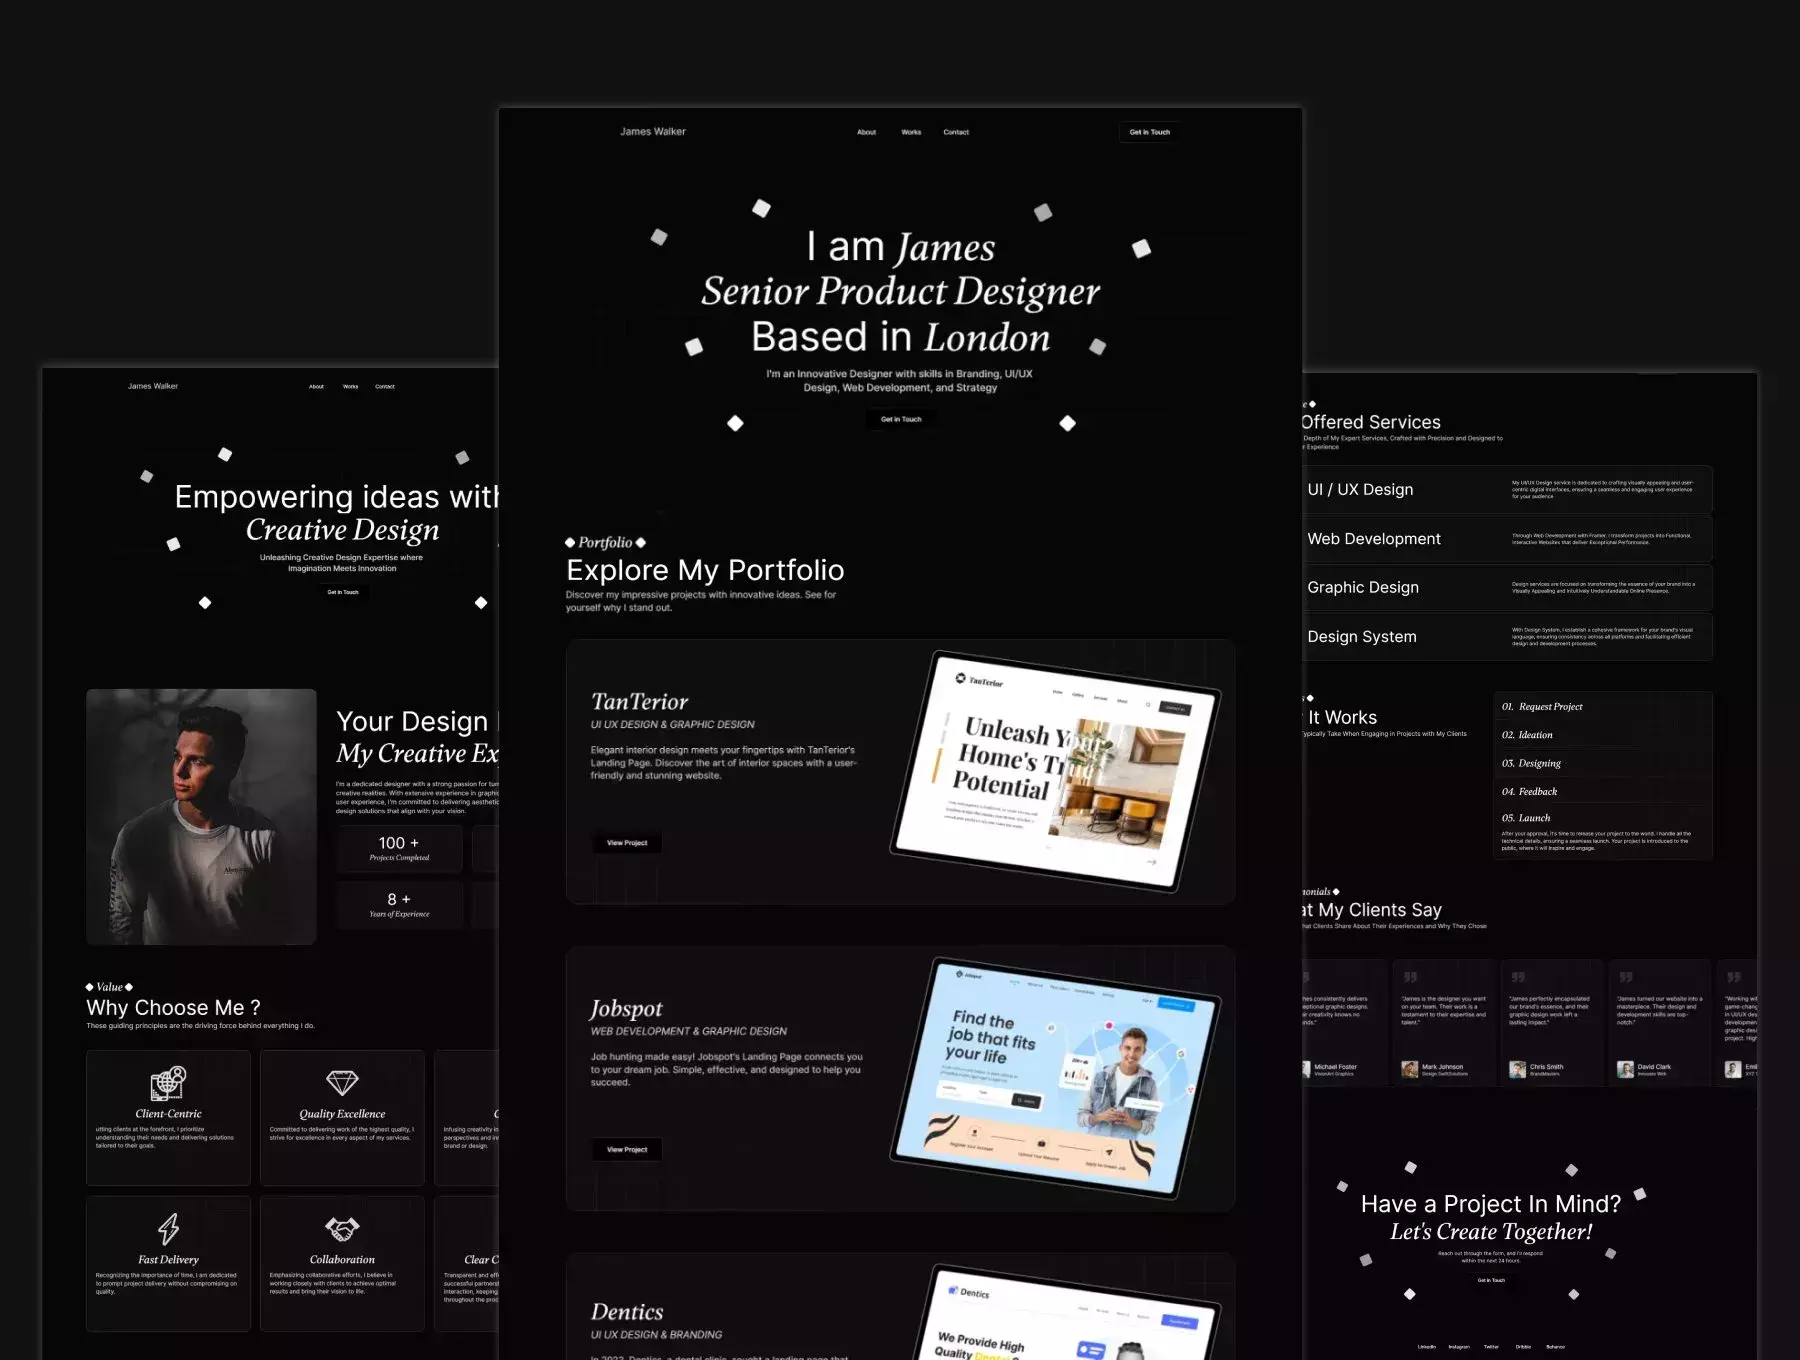Click James Walker logo on left page

153,386
